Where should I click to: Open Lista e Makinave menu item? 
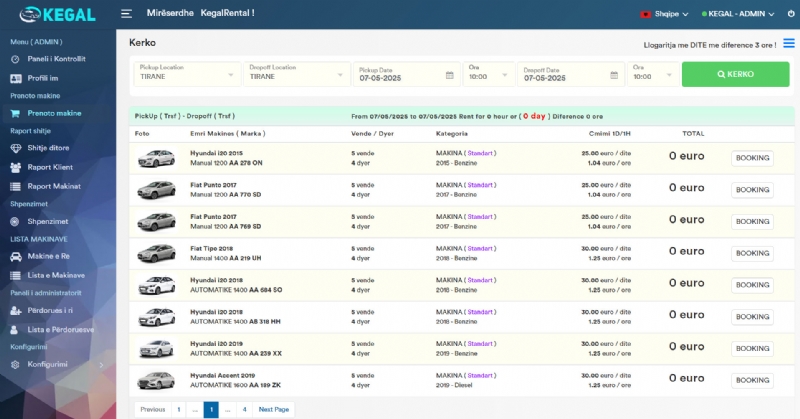(x=56, y=275)
